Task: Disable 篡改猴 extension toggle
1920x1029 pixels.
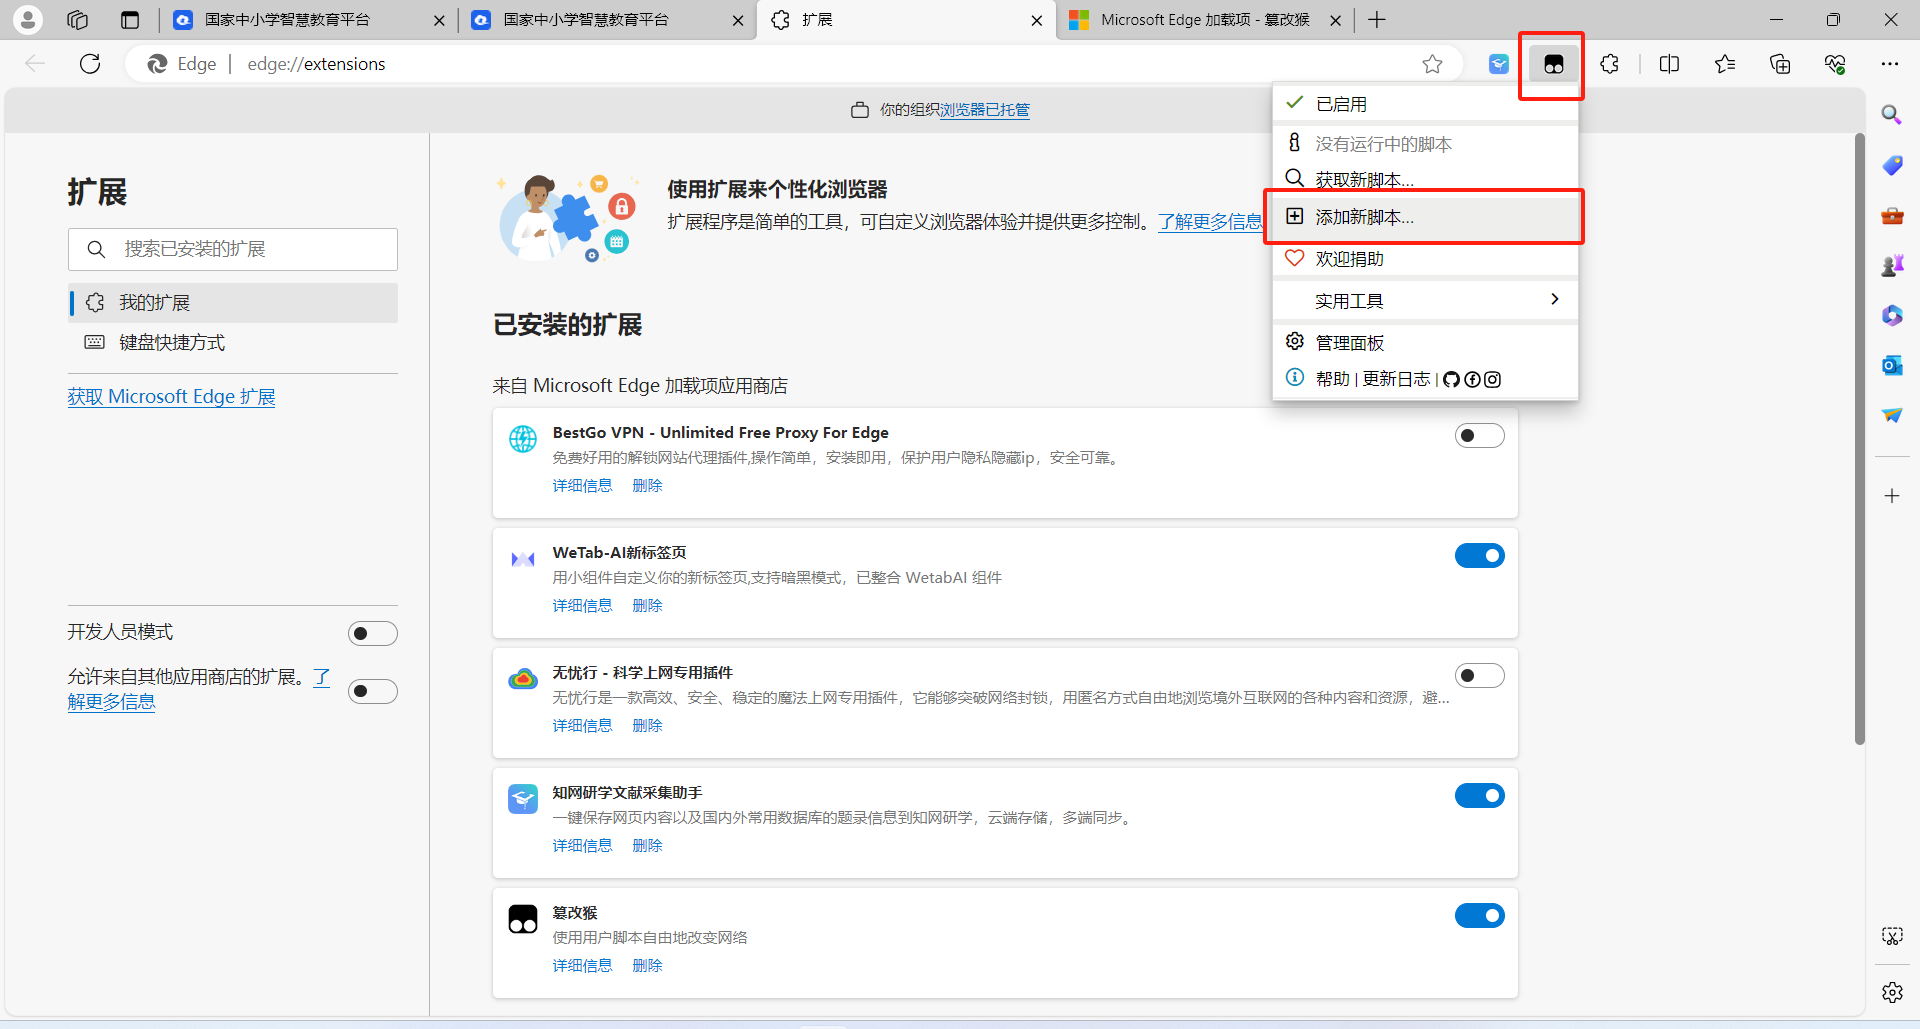Action: (x=1479, y=915)
